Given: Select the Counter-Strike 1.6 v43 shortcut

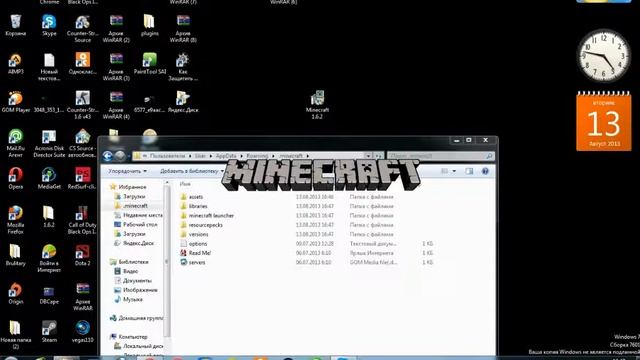Looking at the screenshot, I should tap(82, 105).
